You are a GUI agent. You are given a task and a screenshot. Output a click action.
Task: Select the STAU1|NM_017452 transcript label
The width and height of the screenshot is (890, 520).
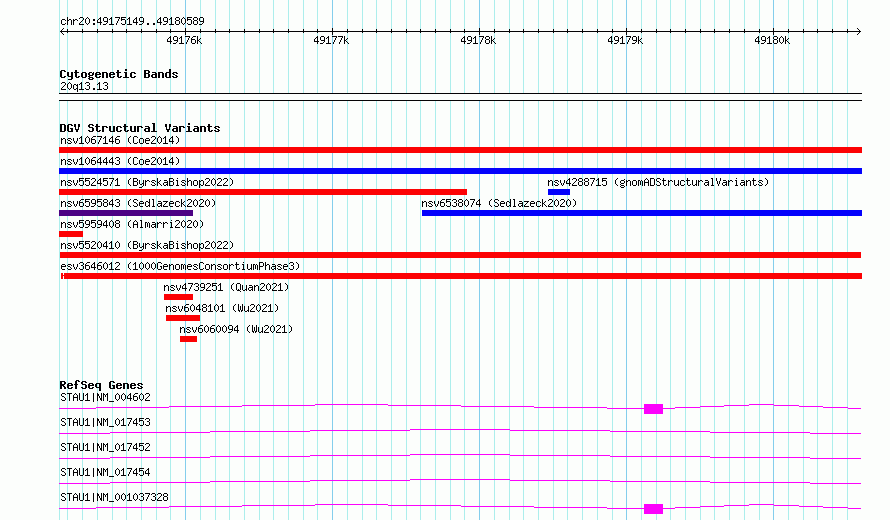click(x=105, y=447)
